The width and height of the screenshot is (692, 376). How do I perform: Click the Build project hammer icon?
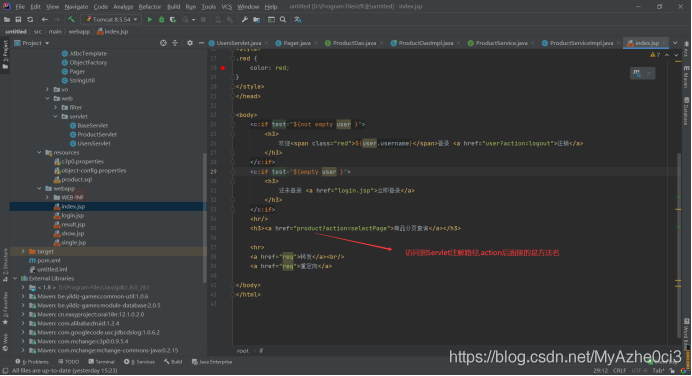click(71, 19)
